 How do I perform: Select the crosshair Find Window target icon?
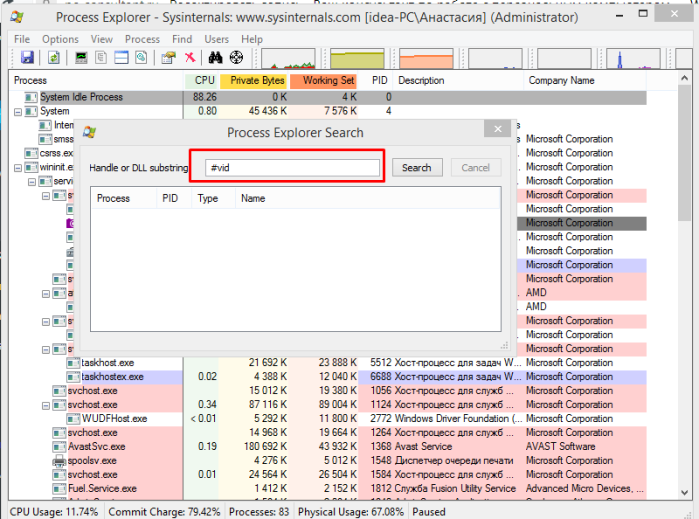tap(236, 58)
